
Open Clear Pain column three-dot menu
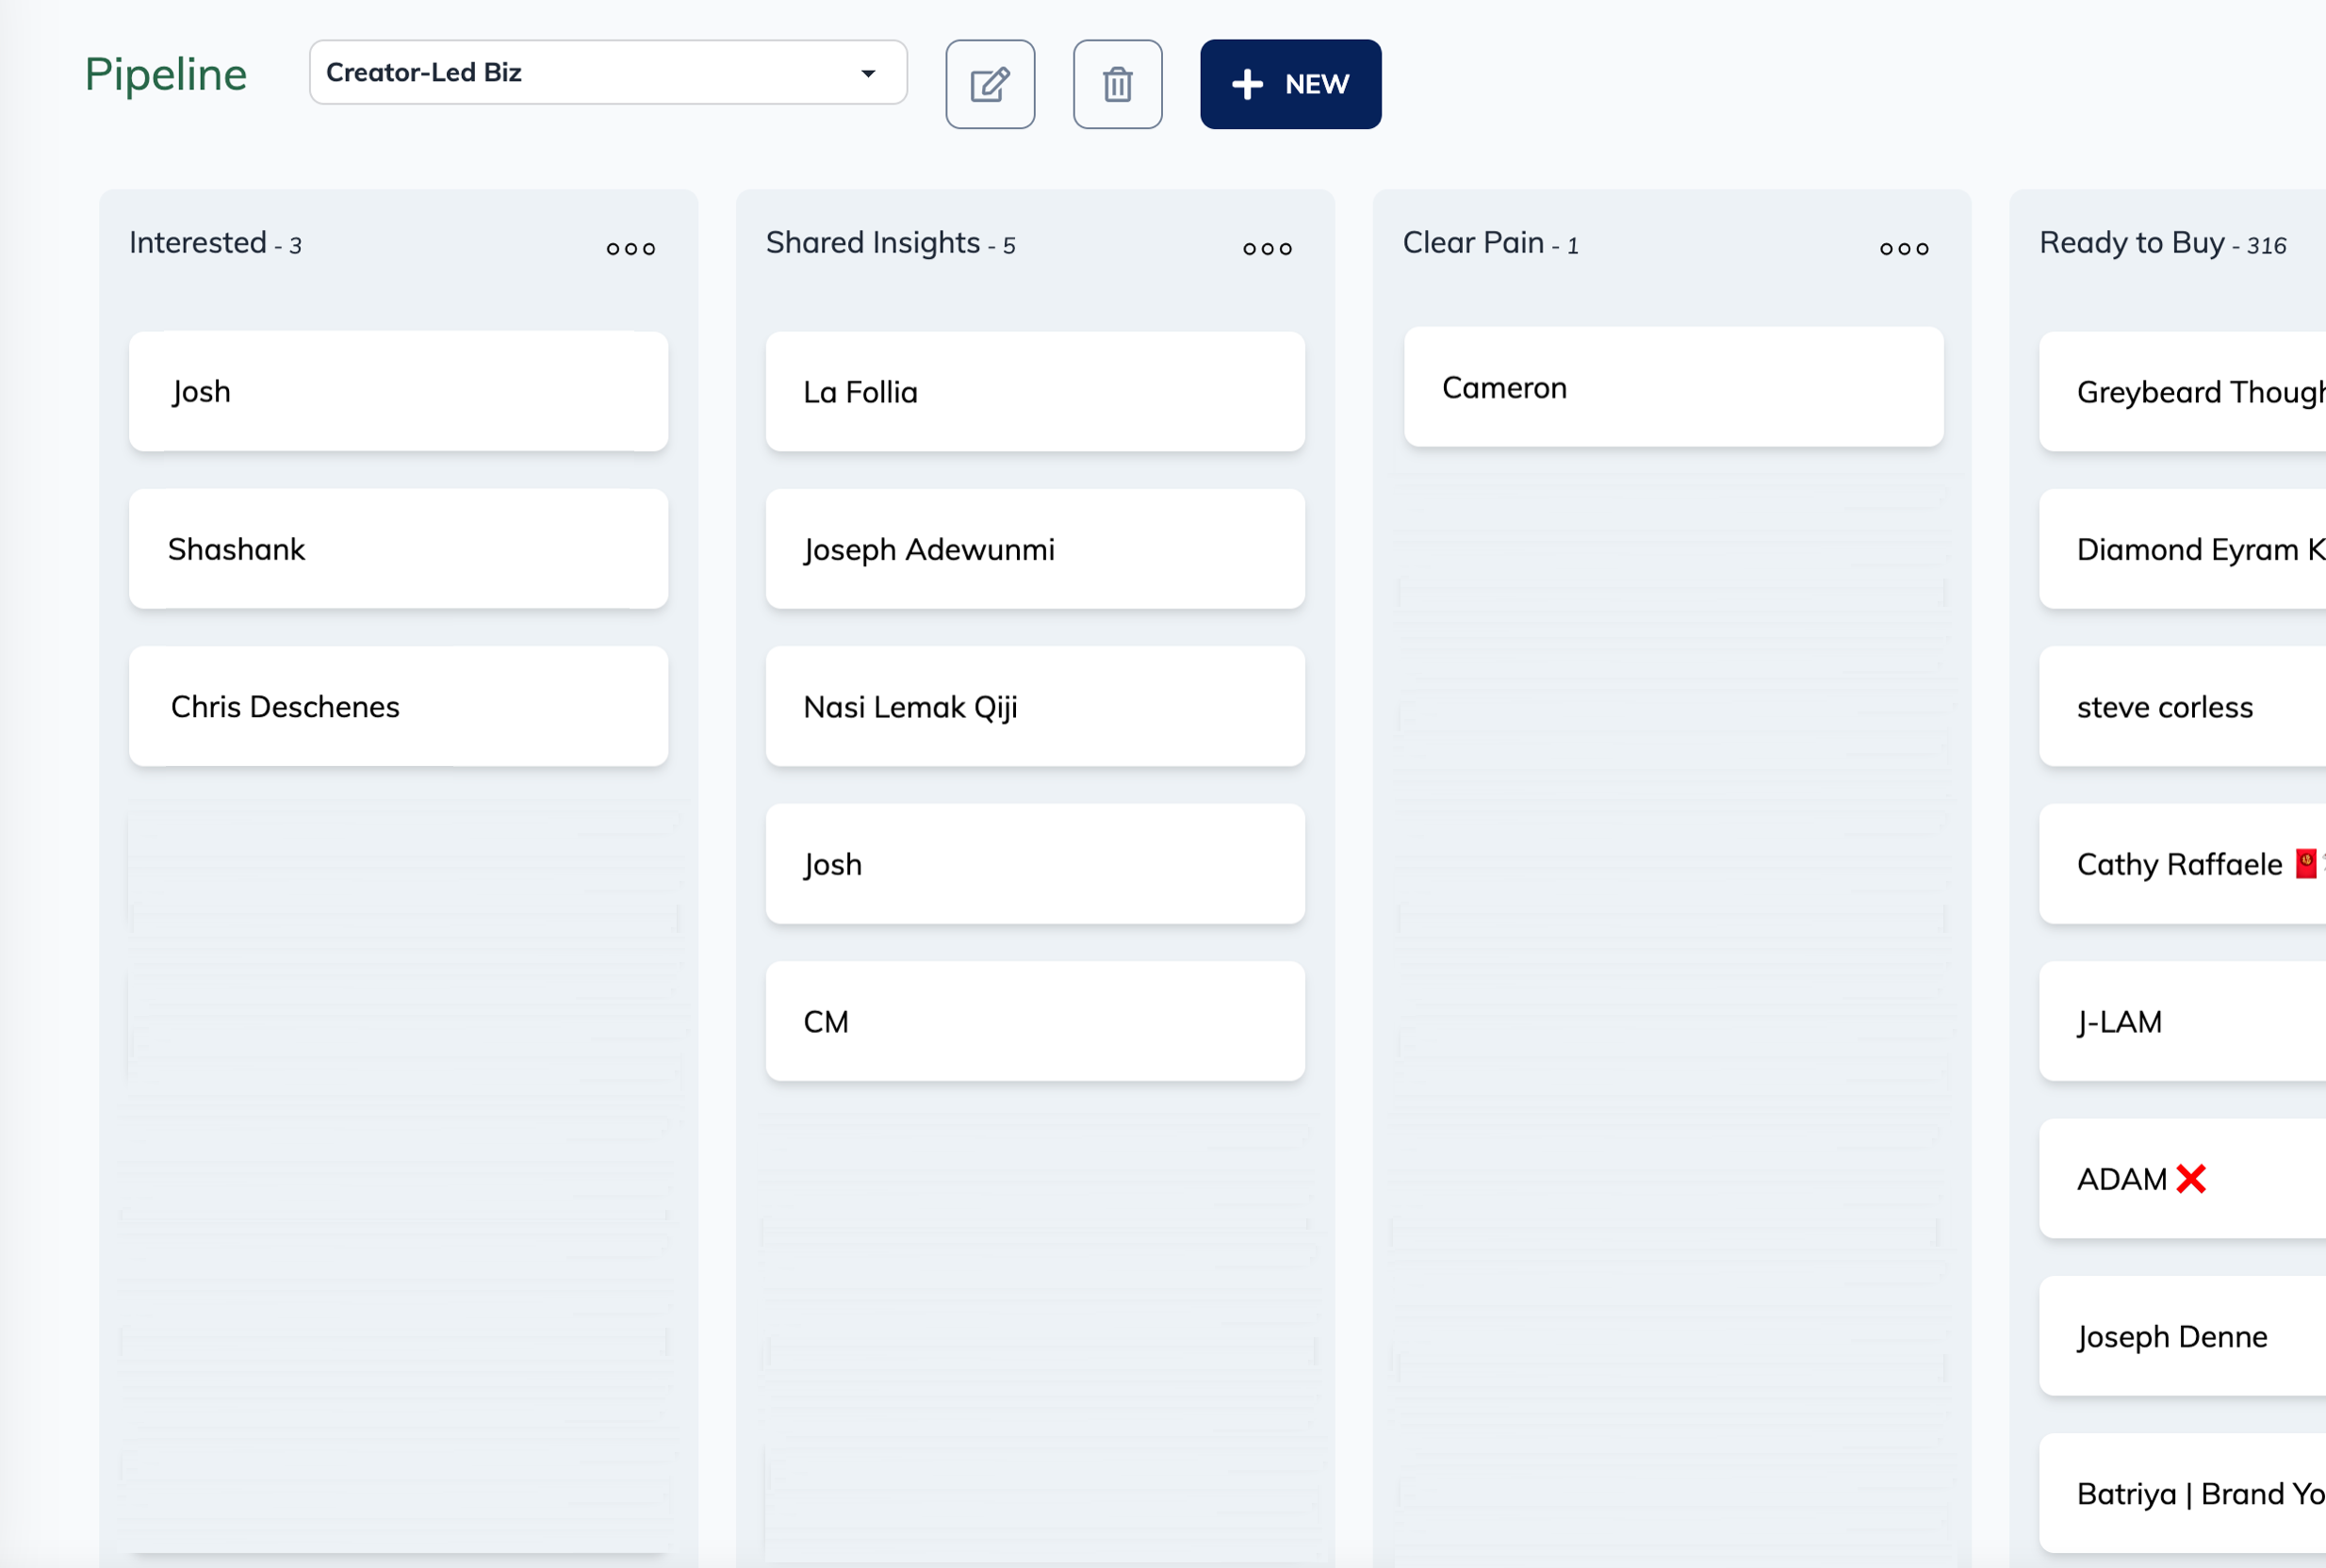pyautogui.click(x=1903, y=248)
